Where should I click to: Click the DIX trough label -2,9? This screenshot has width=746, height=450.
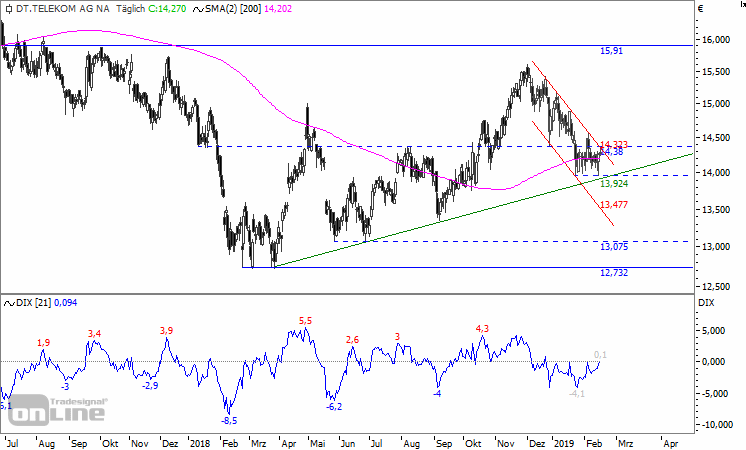pyautogui.click(x=150, y=386)
